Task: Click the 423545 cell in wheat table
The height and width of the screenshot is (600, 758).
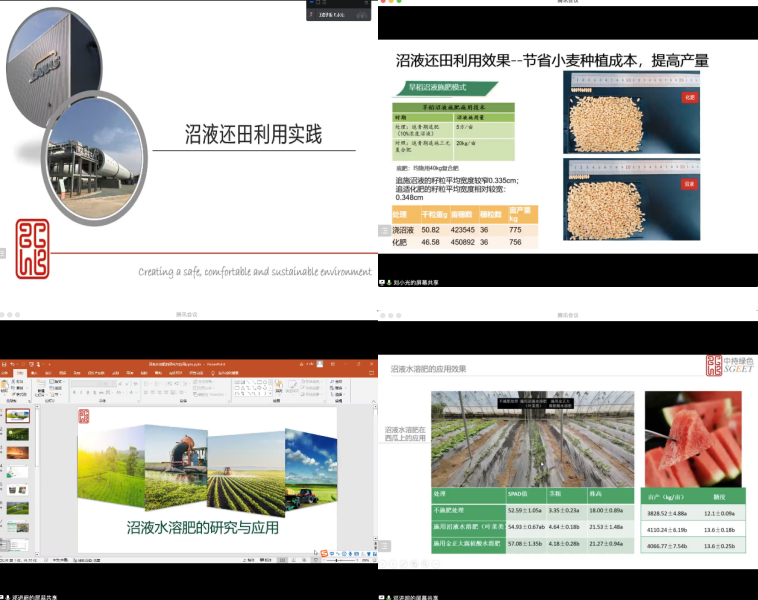Action: 462,230
